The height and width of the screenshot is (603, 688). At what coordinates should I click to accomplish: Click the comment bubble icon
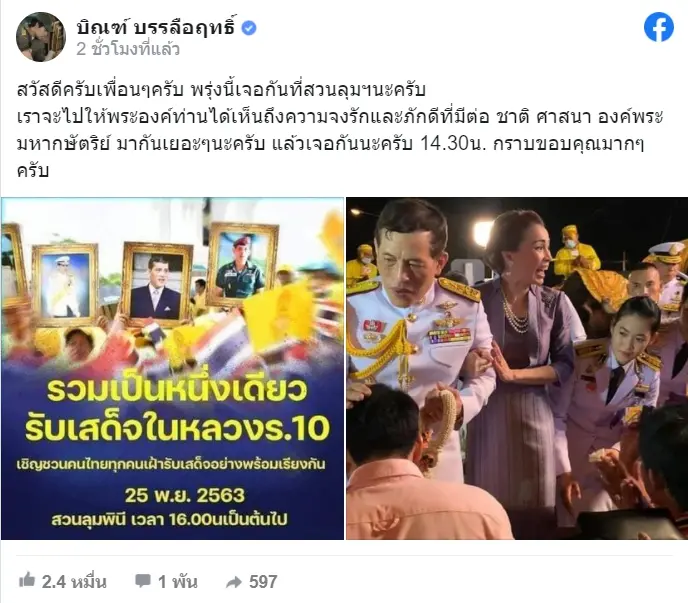coord(143,581)
